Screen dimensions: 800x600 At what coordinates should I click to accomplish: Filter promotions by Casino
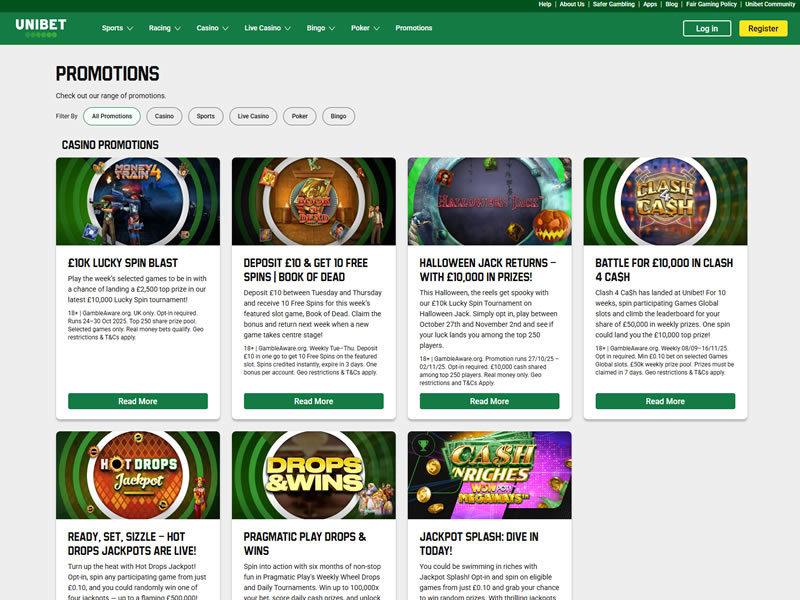(x=164, y=116)
